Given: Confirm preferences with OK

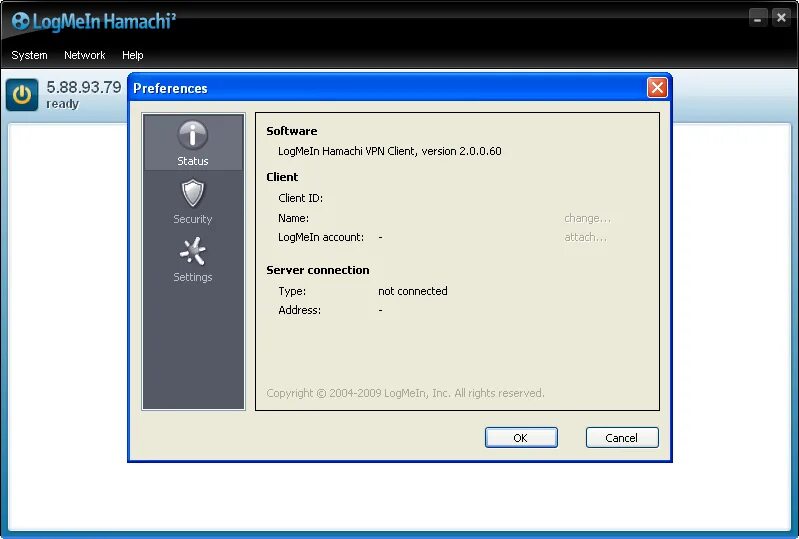Looking at the screenshot, I should click(x=521, y=438).
